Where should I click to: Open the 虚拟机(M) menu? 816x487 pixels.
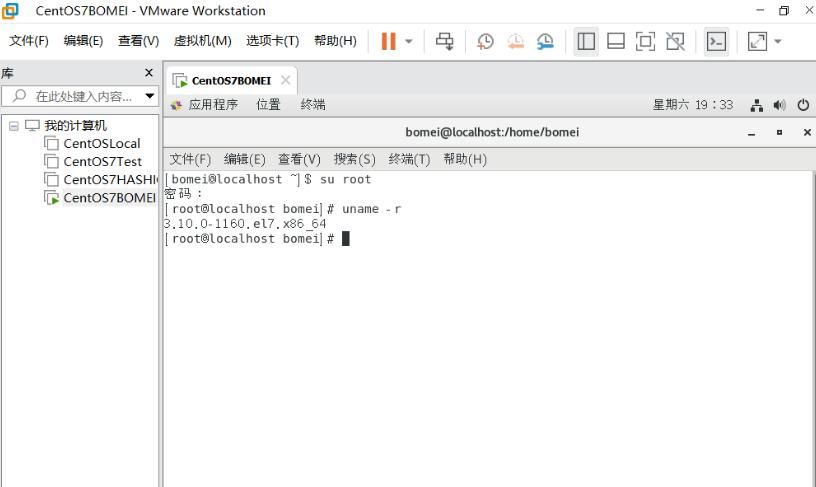pos(202,41)
